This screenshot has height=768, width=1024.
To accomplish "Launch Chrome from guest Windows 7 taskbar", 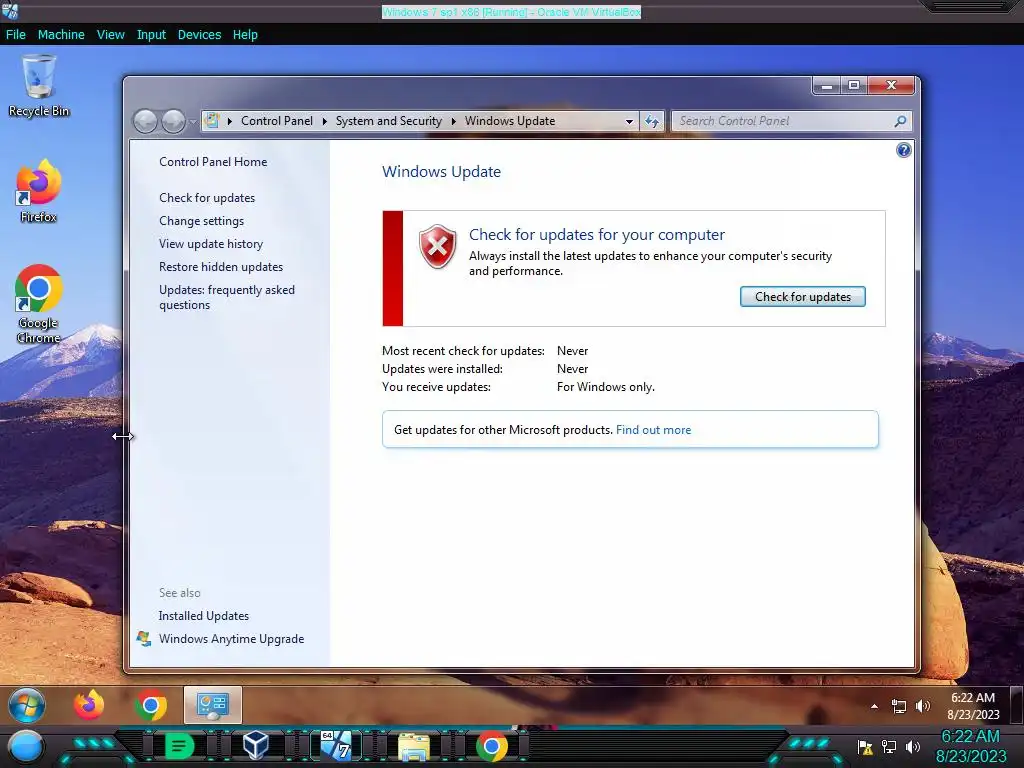I will (x=151, y=705).
